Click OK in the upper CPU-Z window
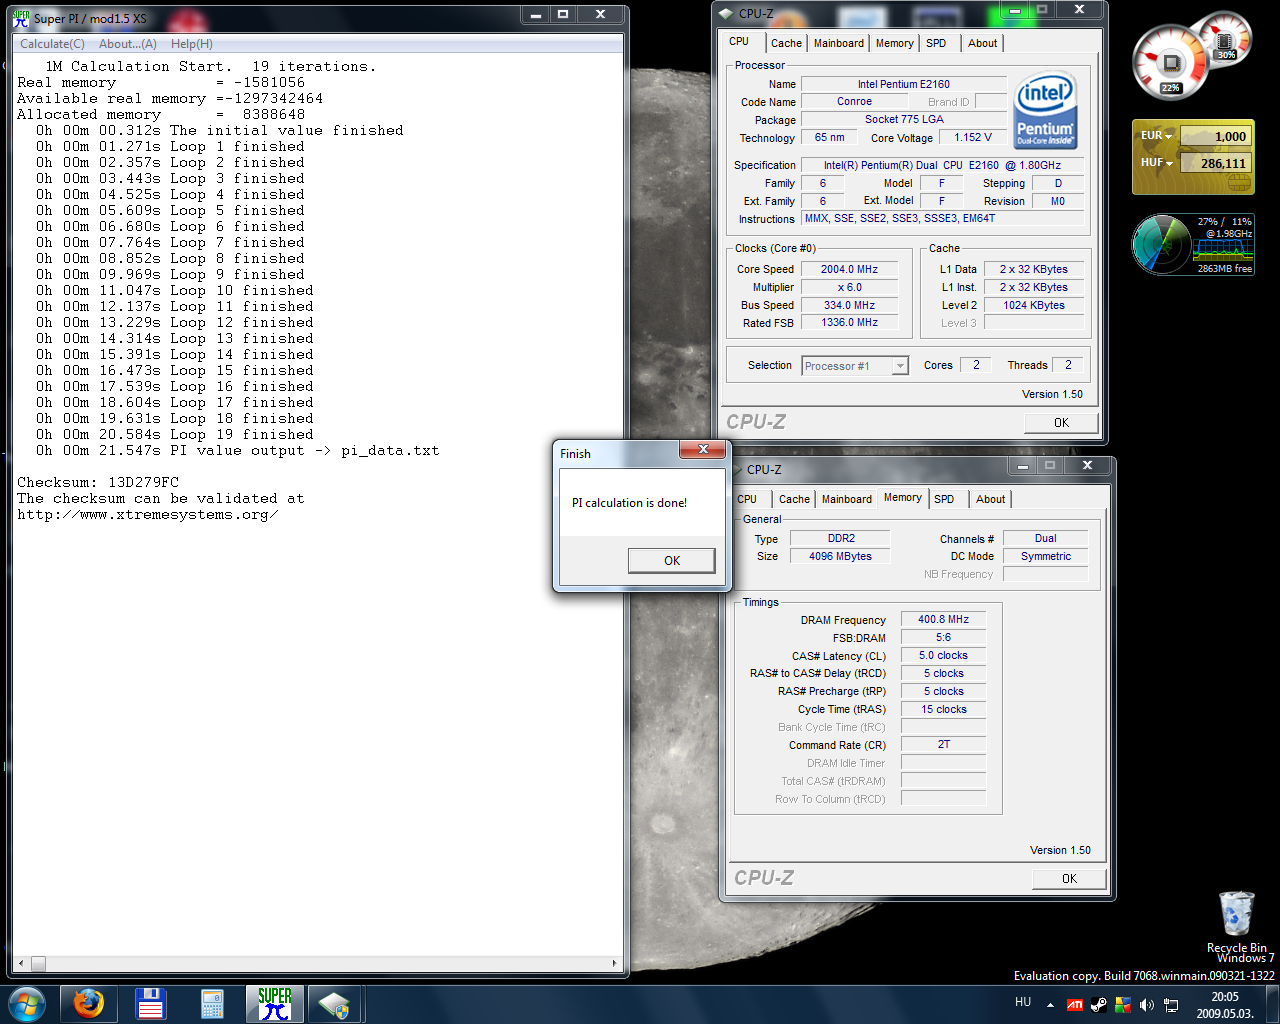1280x1024 pixels. [1061, 423]
